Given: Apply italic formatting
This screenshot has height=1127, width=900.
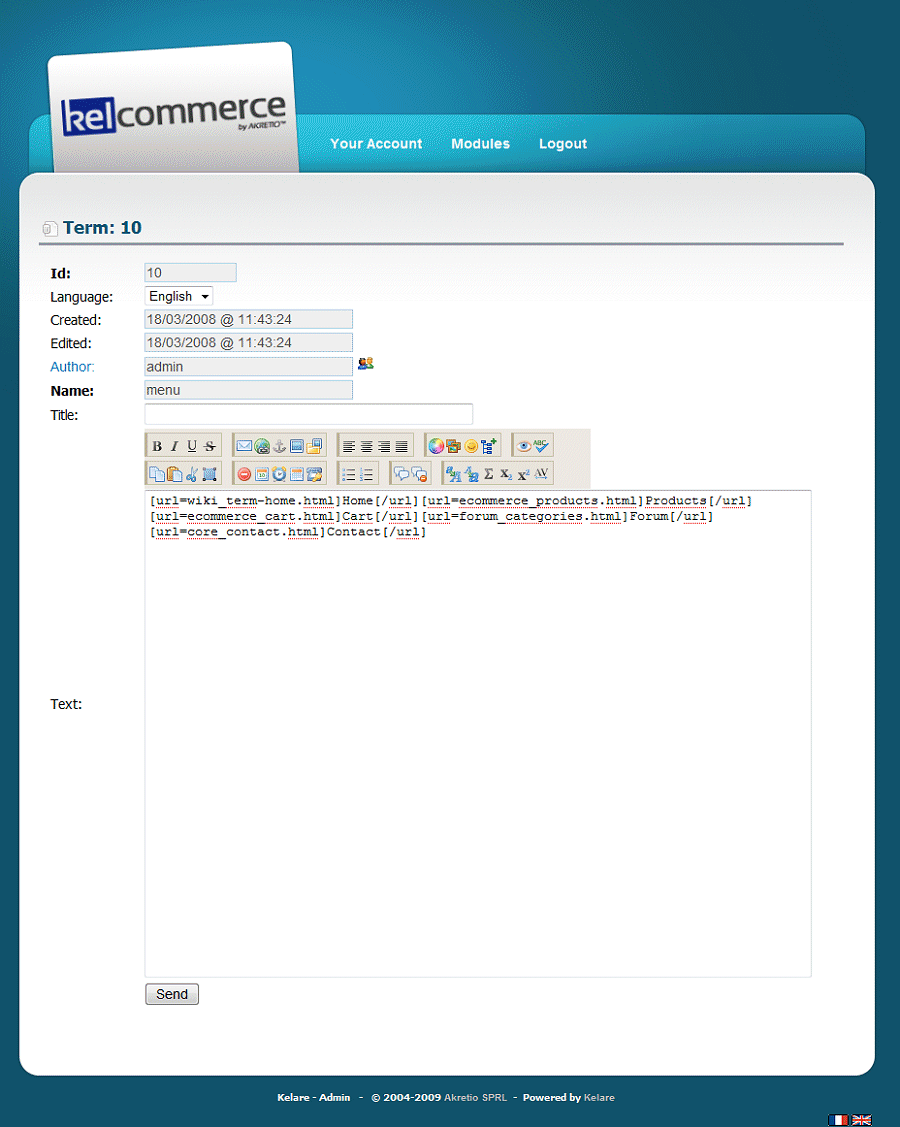Looking at the screenshot, I should click(x=174, y=446).
